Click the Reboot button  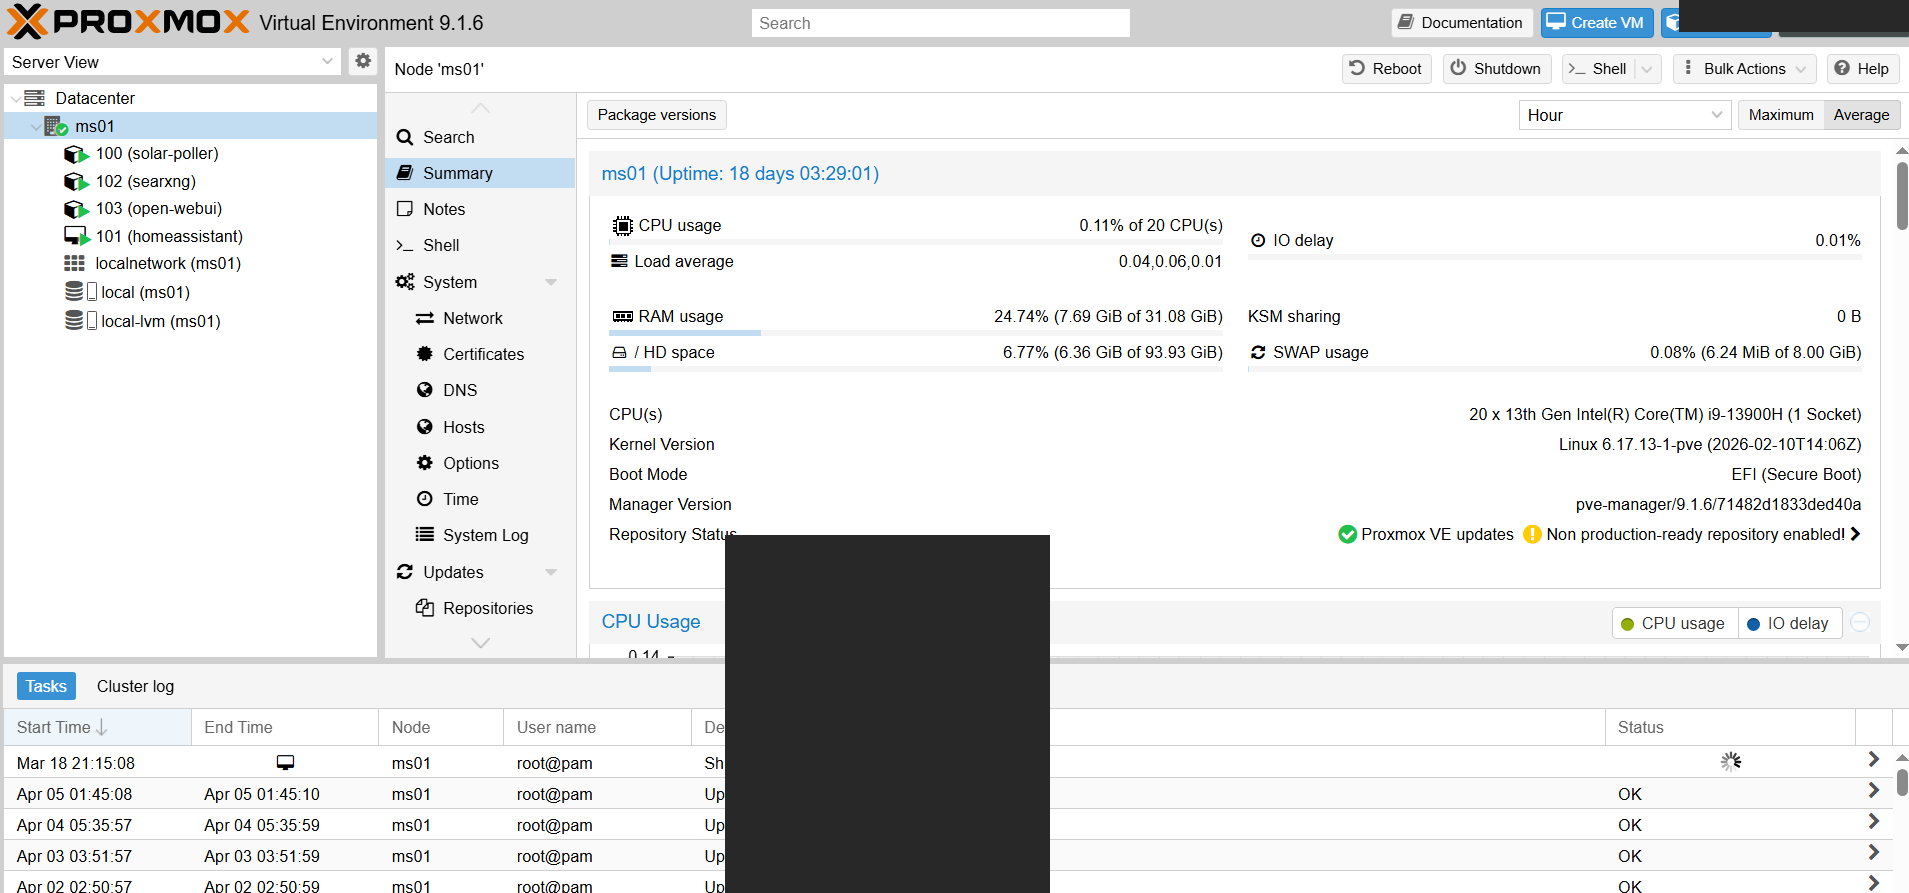[x=1386, y=68]
